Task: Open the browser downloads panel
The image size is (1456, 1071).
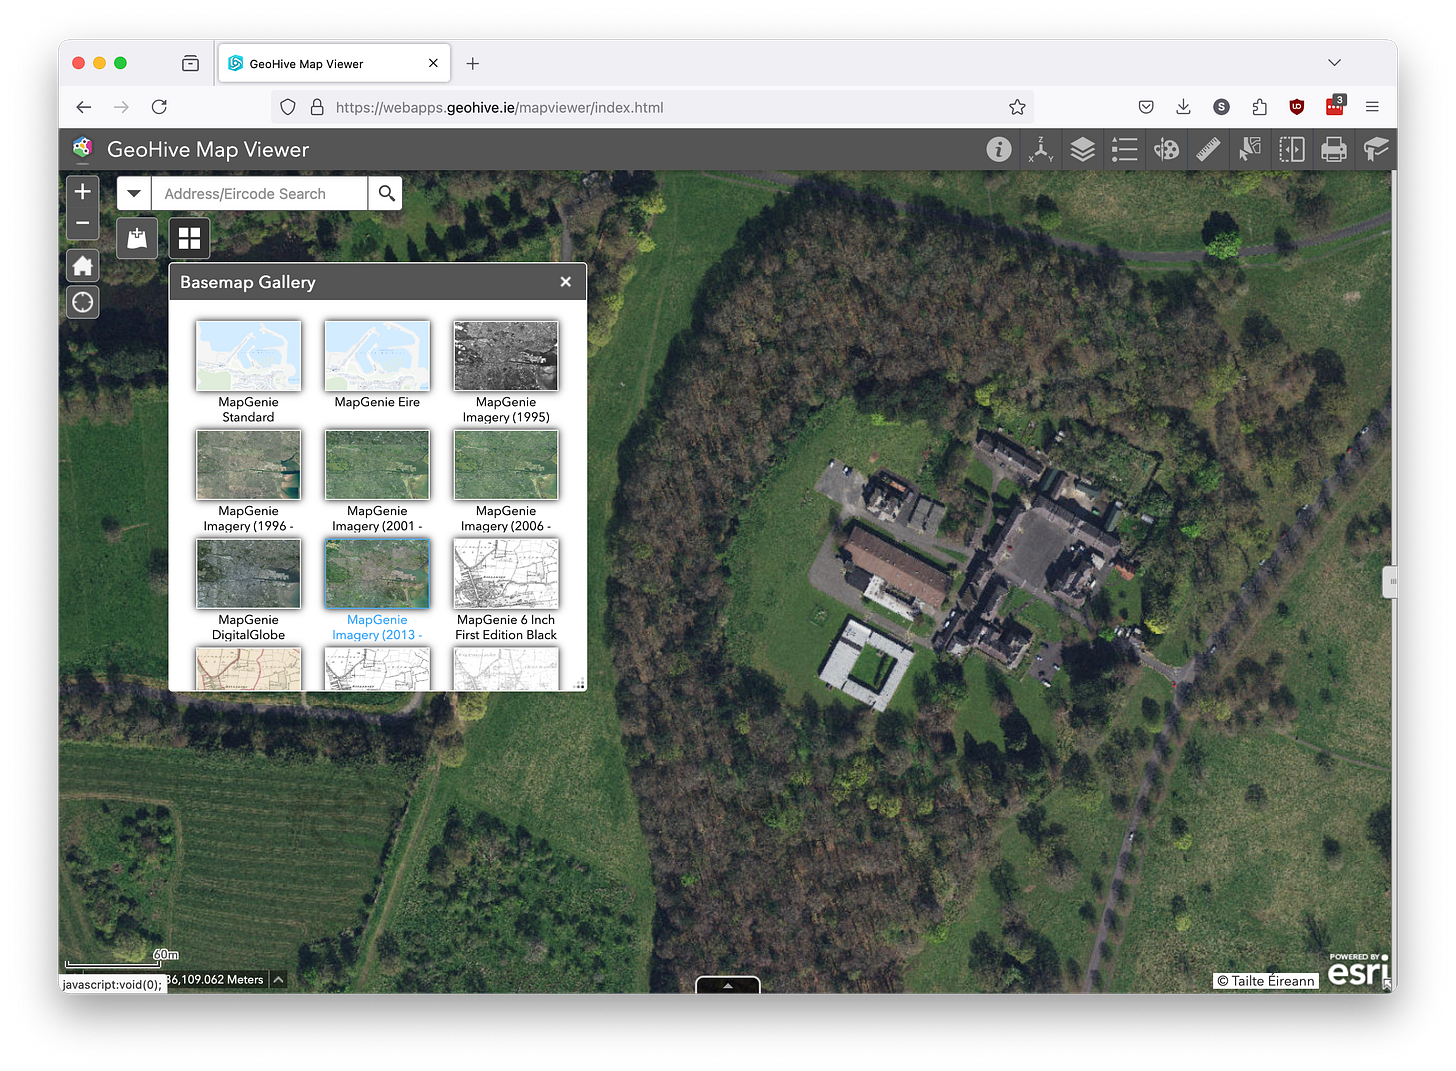Action: point(1183,107)
